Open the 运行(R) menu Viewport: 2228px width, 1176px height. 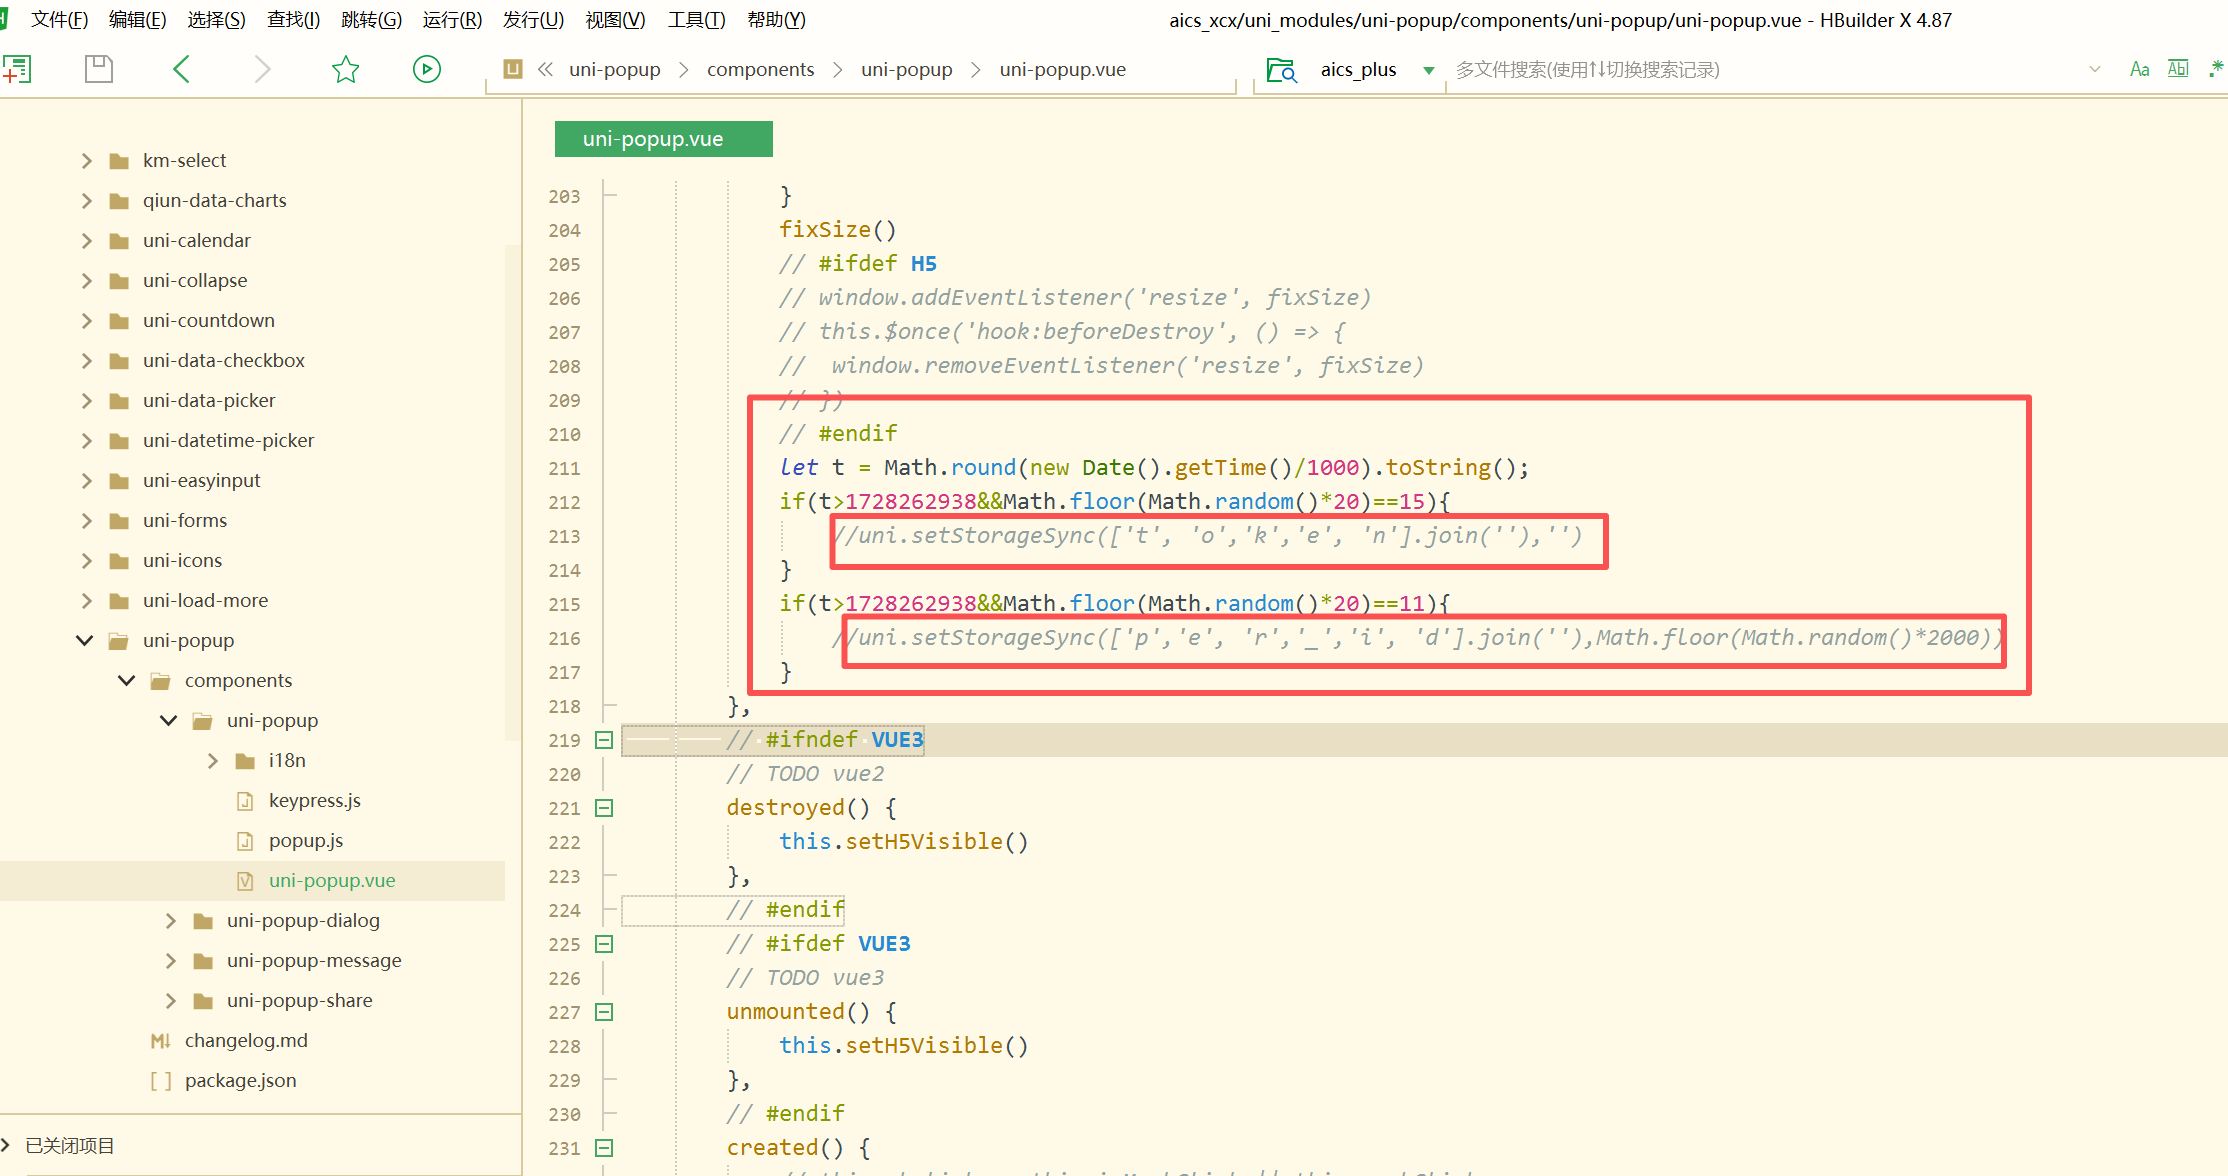452,20
